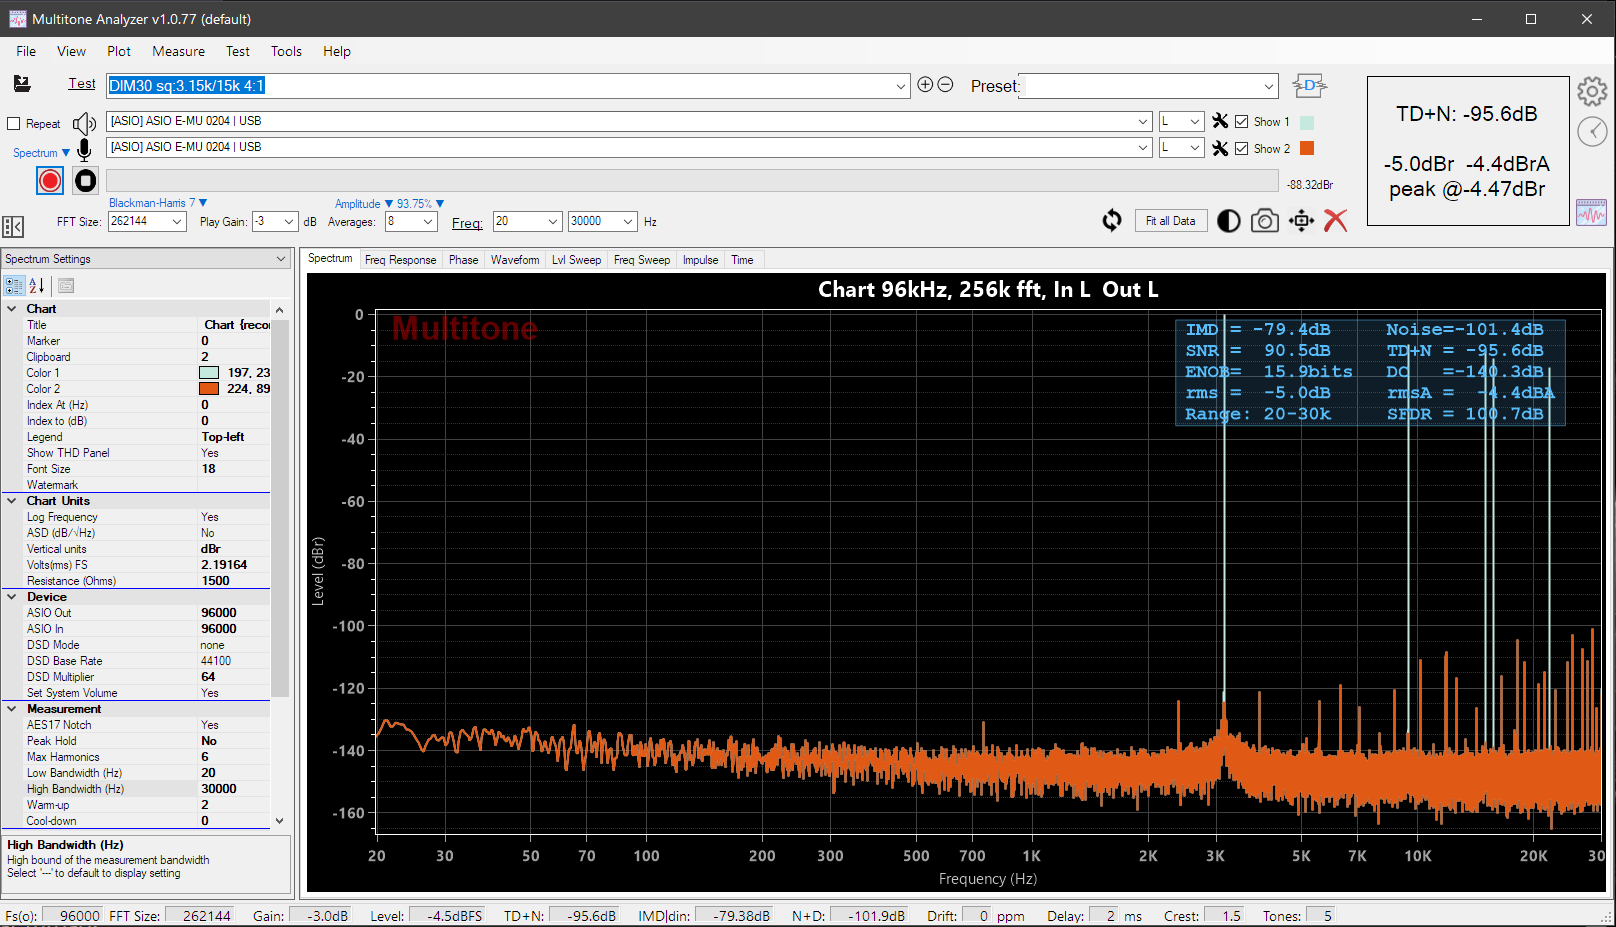The image size is (1616, 927).
Task: Click the Blackman-Harris 7 window selector
Action: tap(157, 203)
